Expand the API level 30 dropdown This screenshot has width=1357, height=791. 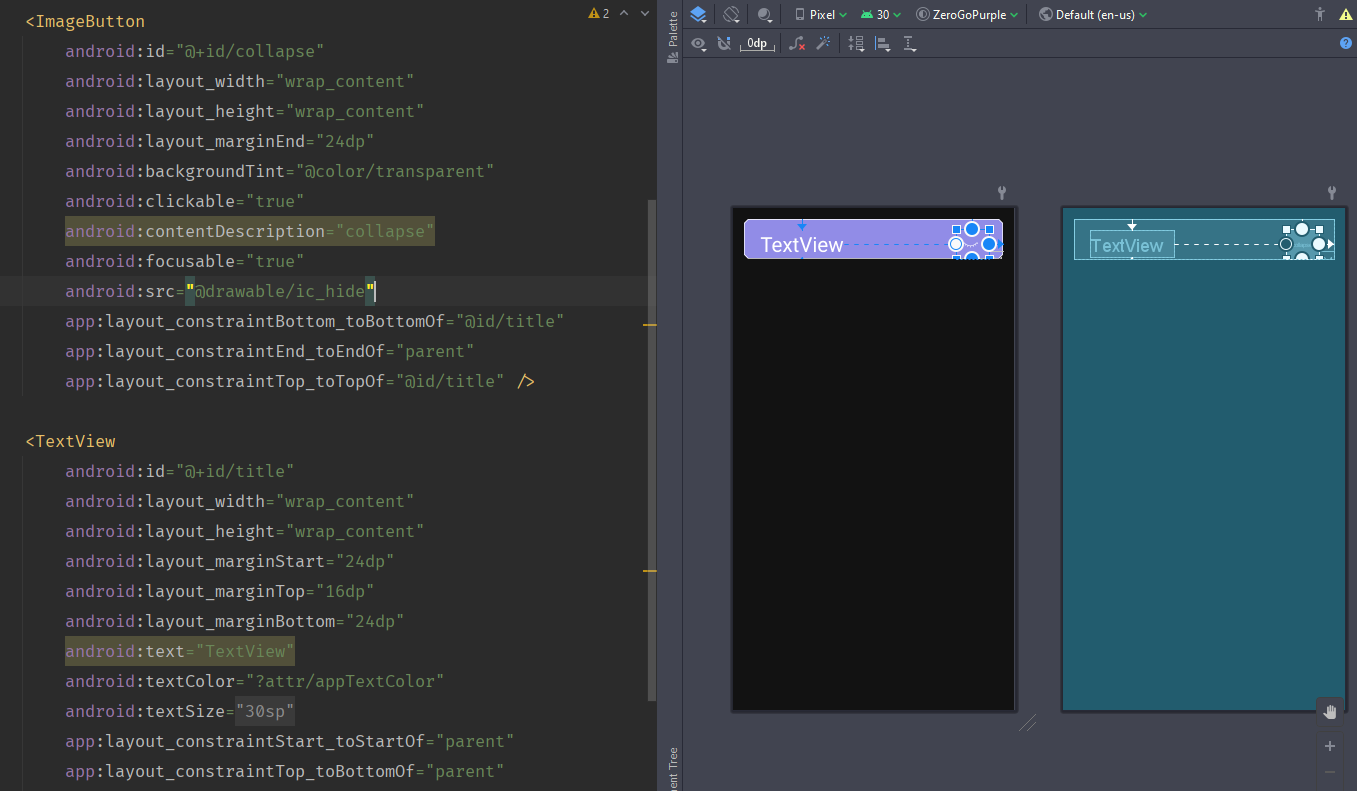point(881,14)
